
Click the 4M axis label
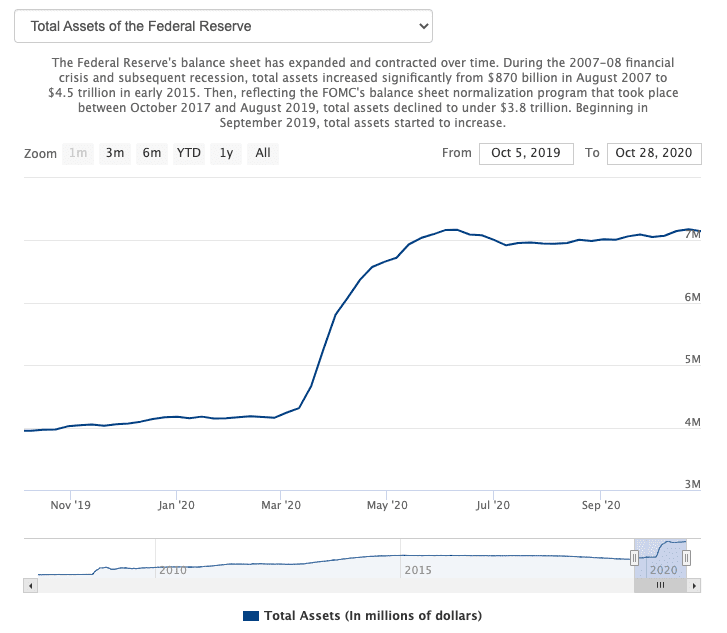pyautogui.click(x=693, y=422)
